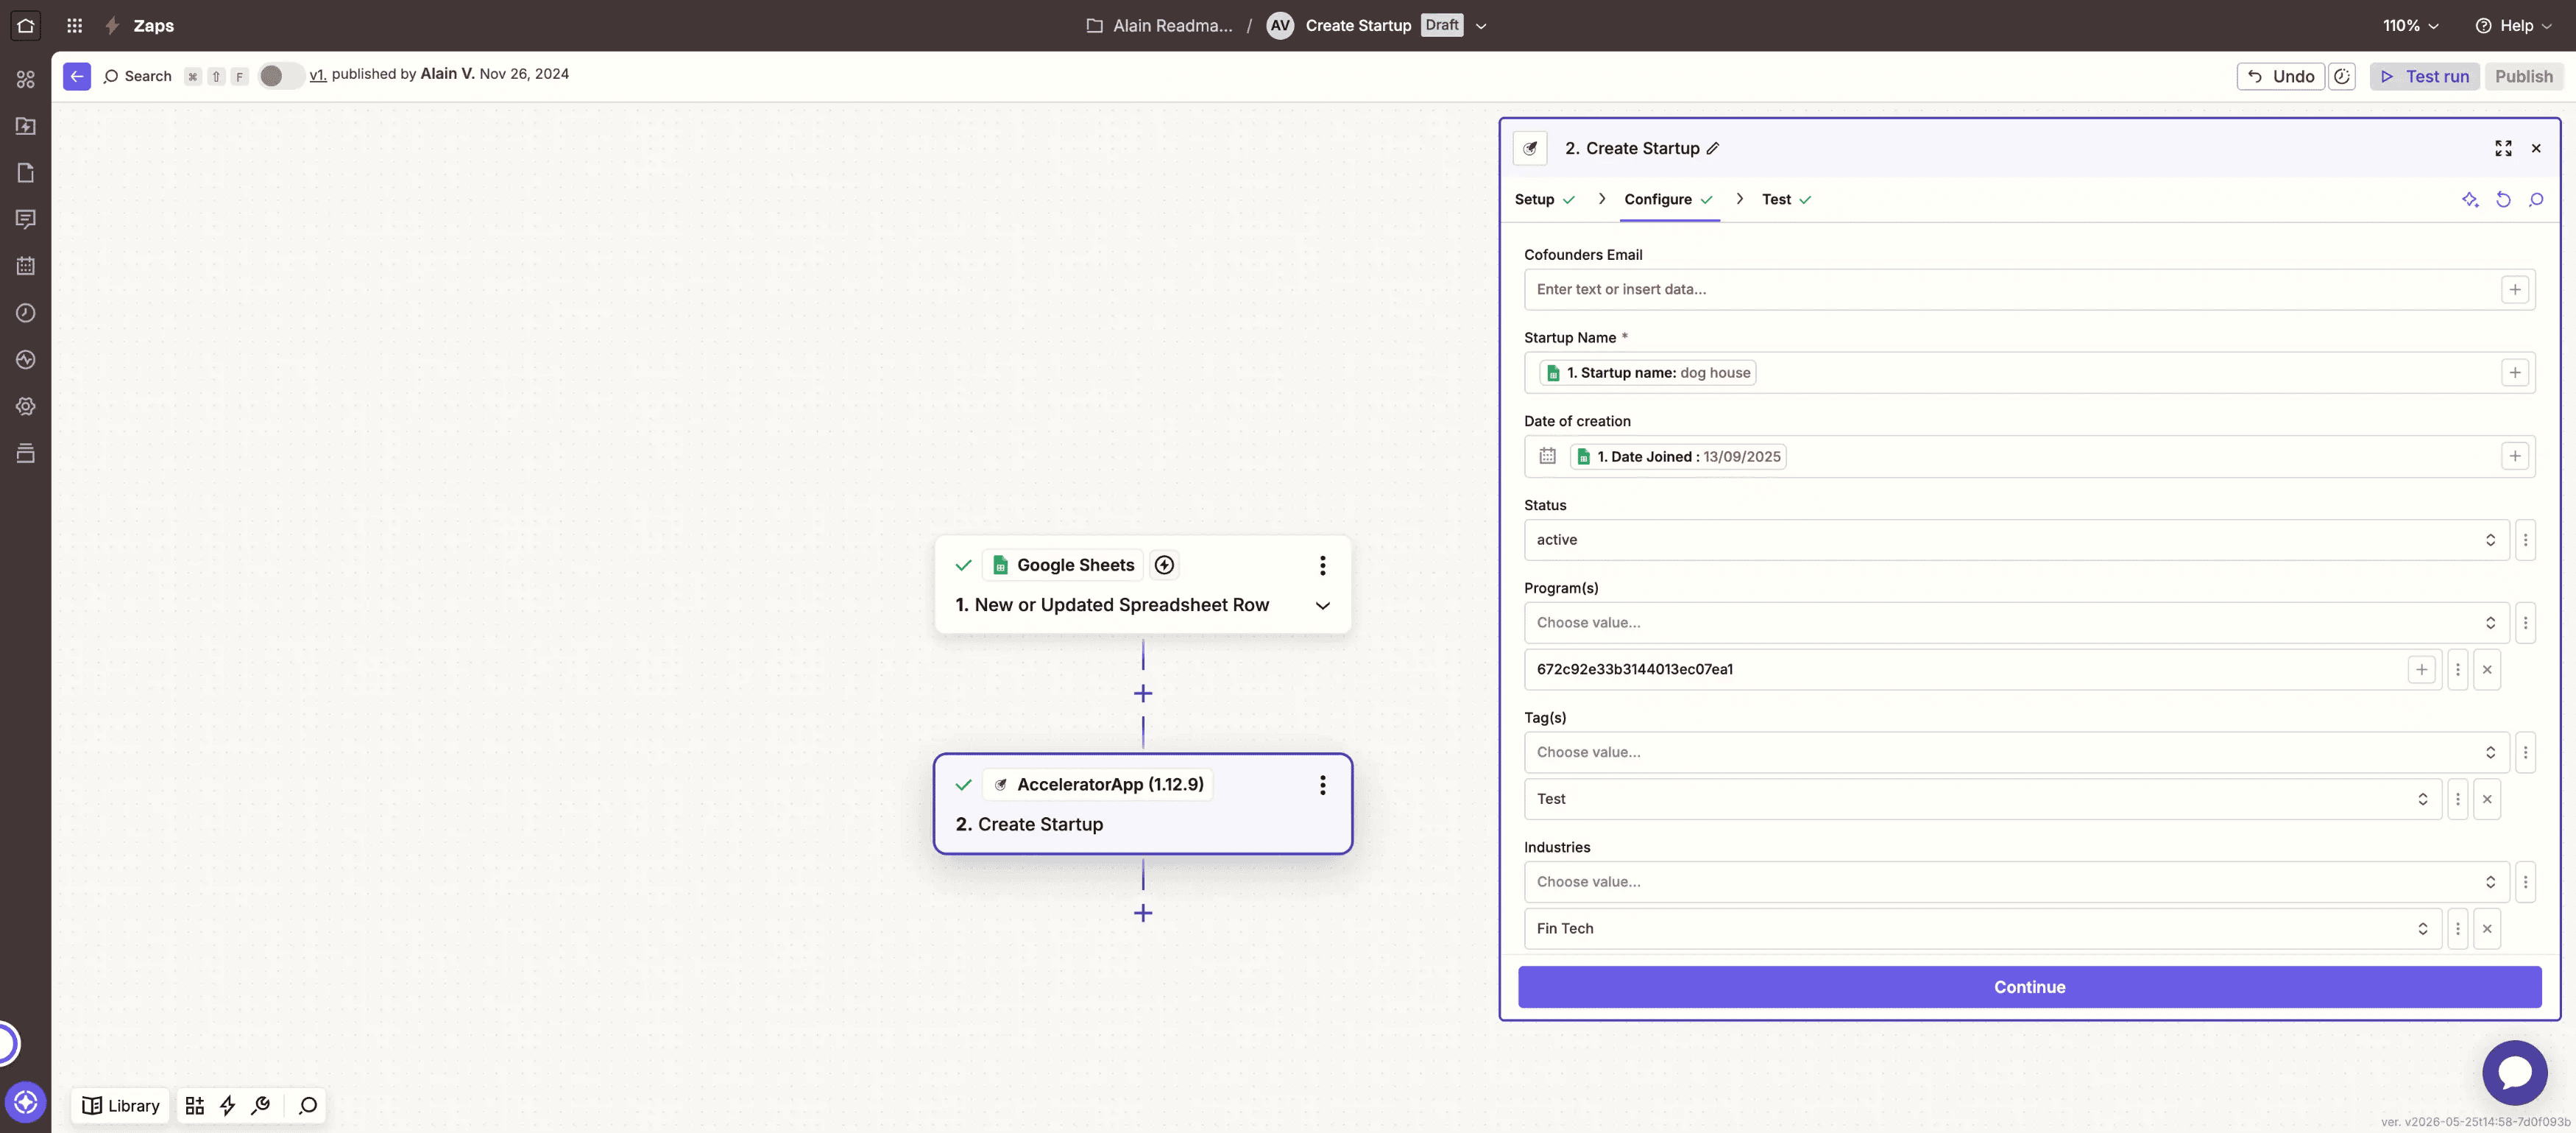Image resolution: width=2576 pixels, height=1133 pixels.
Task: Insert data into Cofounders Email field
Action: pyautogui.click(x=2514, y=289)
